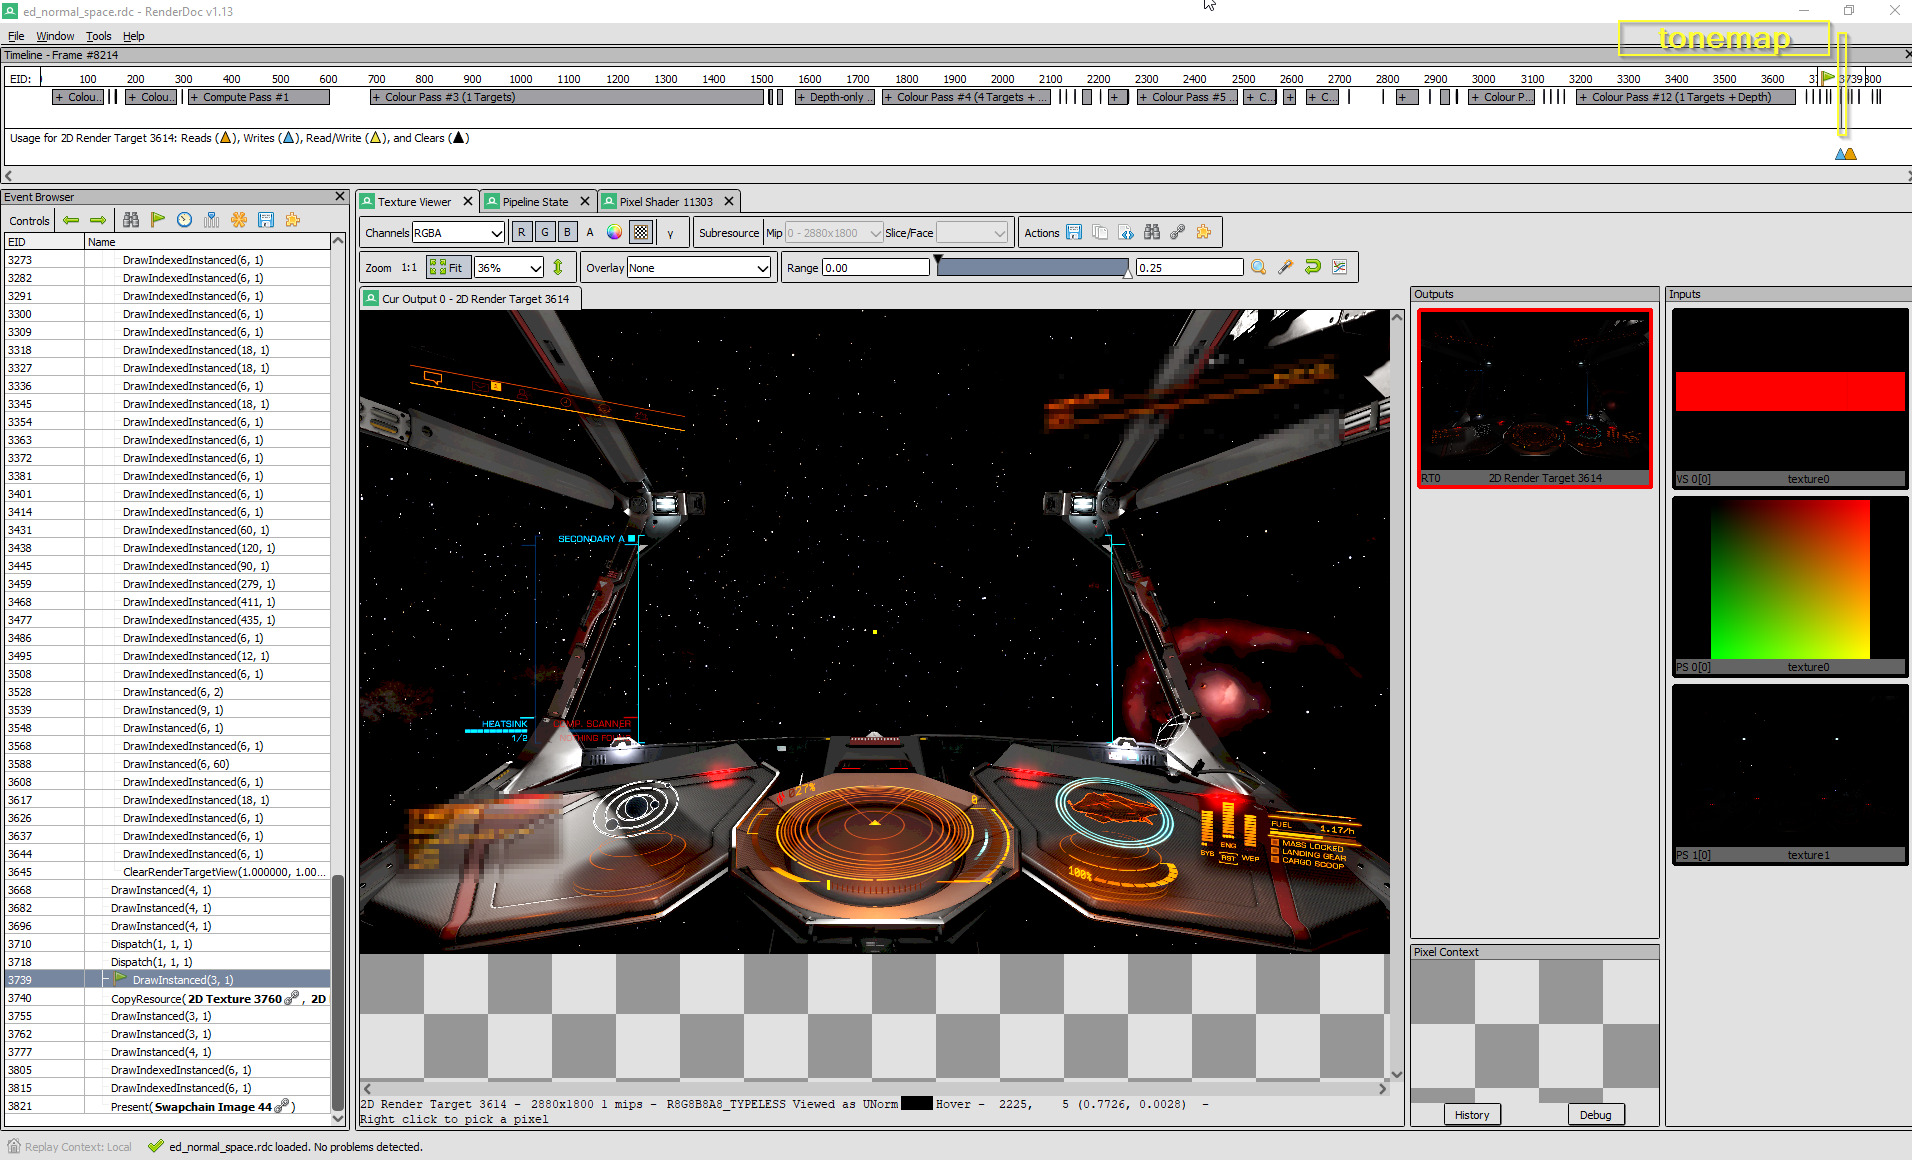Image resolution: width=1912 pixels, height=1160 pixels.
Task: Reset range with green return arrow
Action: click(x=1313, y=267)
